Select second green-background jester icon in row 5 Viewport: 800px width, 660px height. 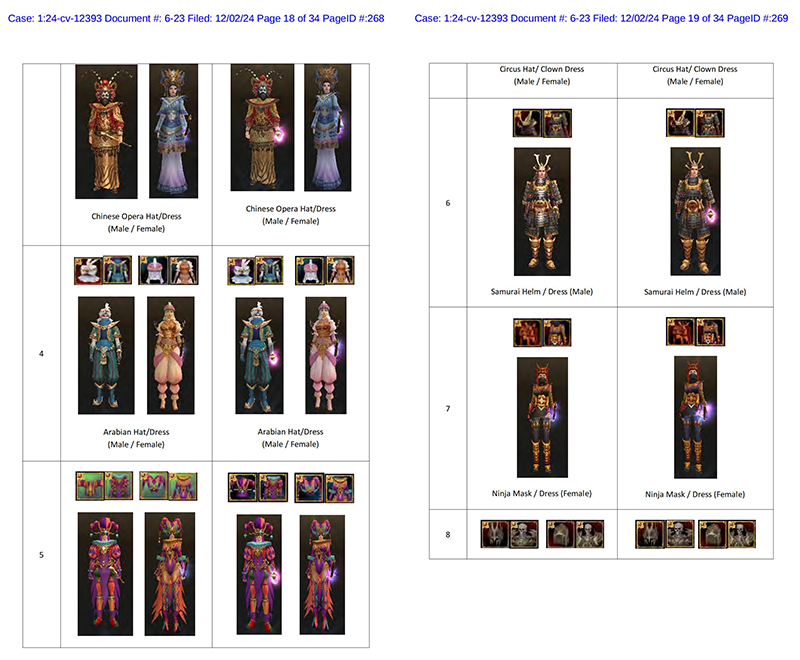pos(119,486)
